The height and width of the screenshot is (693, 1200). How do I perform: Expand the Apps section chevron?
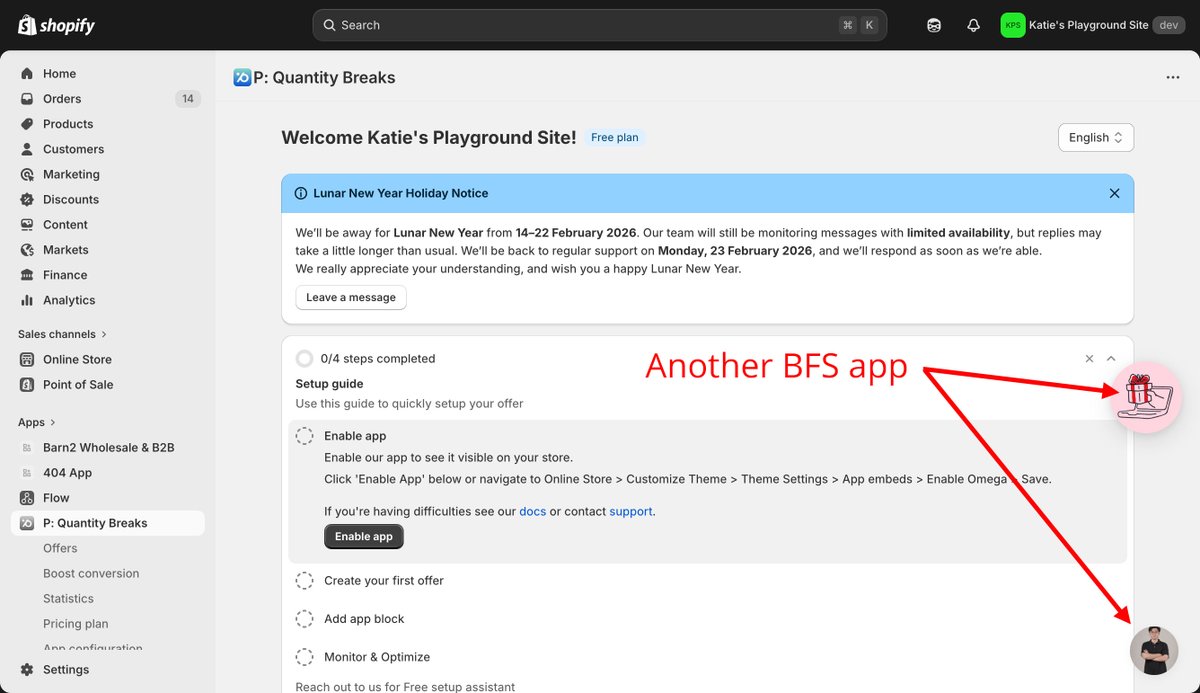pyautogui.click(x=53, y=423)
